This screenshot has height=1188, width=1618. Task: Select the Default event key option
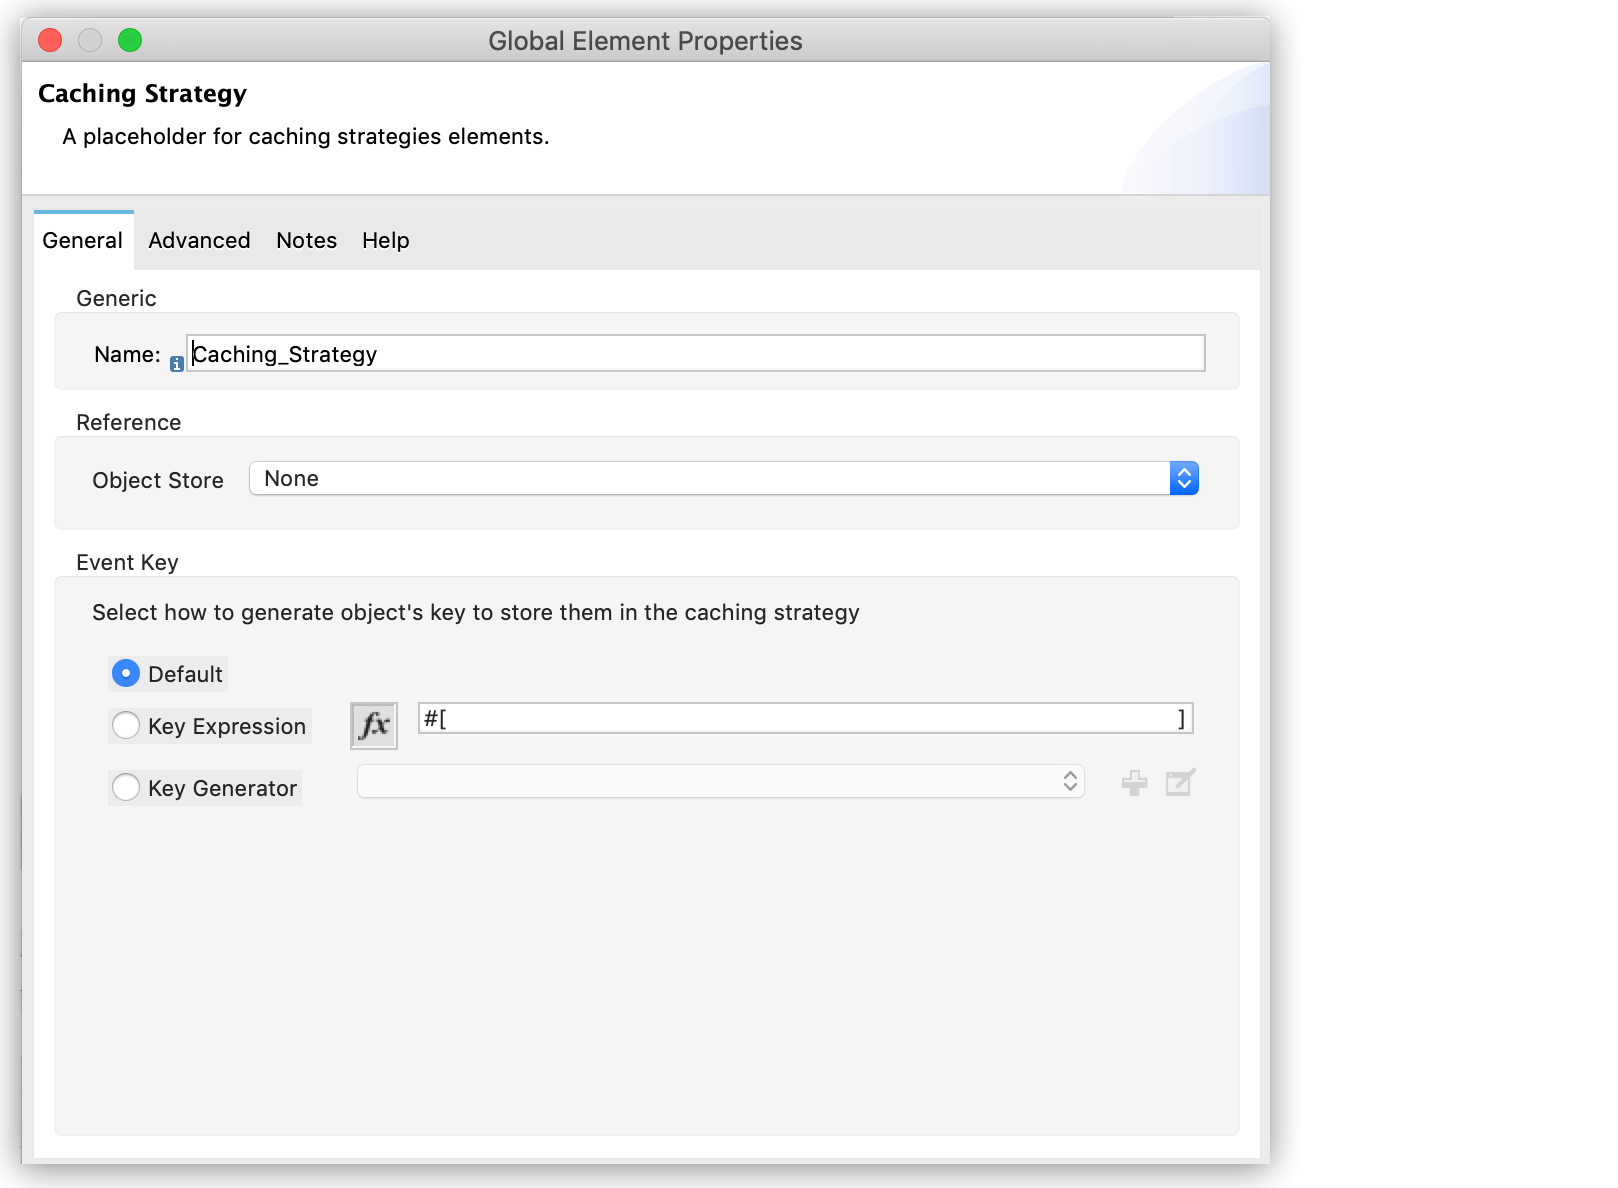click(x=125, y=673)
